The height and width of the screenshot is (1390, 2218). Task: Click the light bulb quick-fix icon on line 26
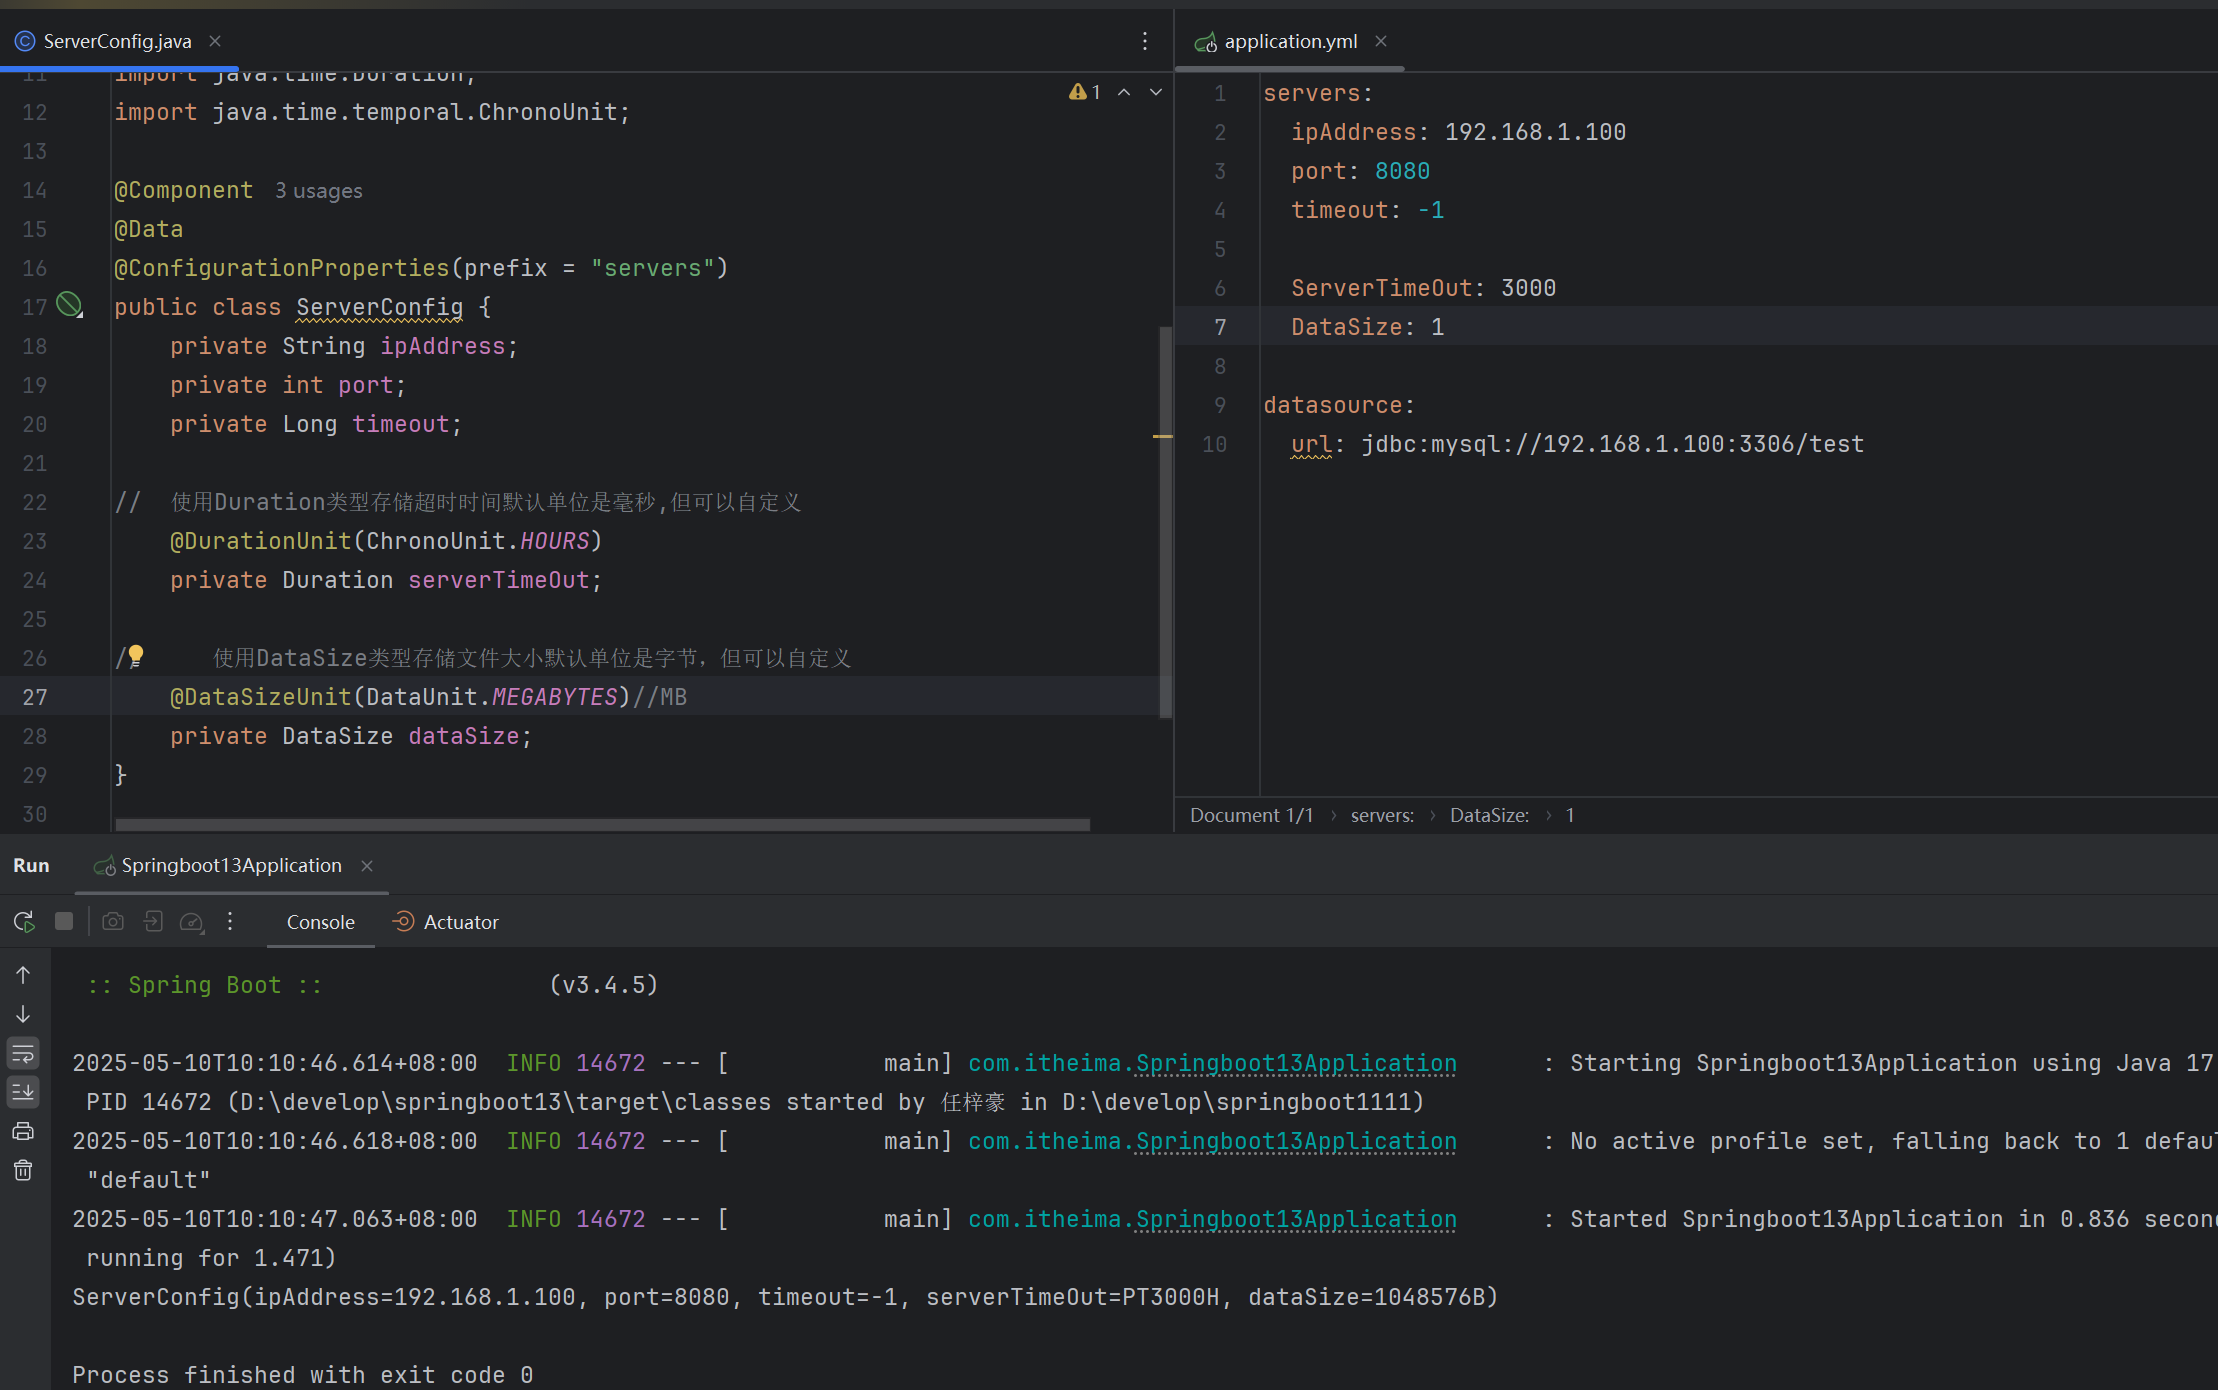click(x=136, y=656)
